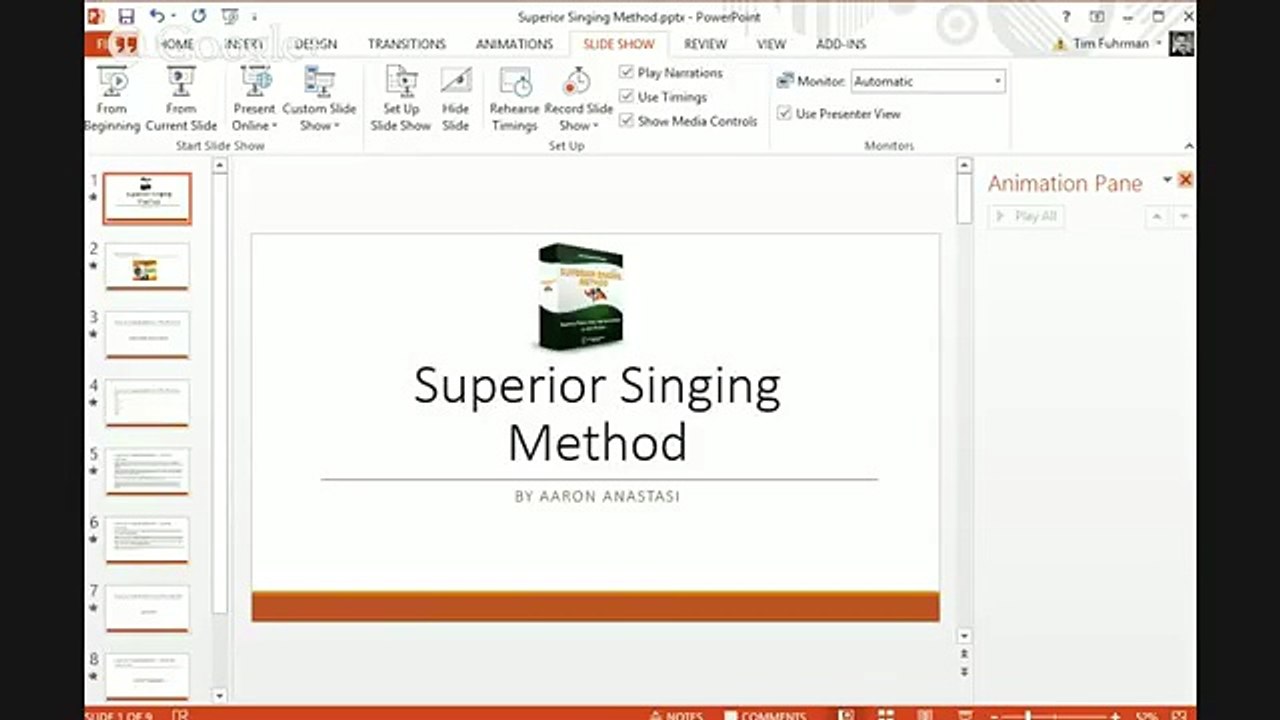Close the Animation Pane
The height and width of the screenshot is (720, 1280).
tap(1185, 180)
